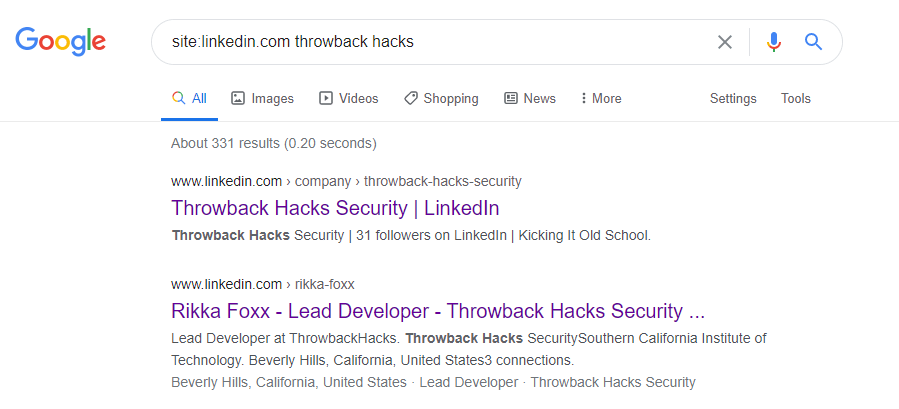
Task: Switch to the News tab label
Action: 539,98
